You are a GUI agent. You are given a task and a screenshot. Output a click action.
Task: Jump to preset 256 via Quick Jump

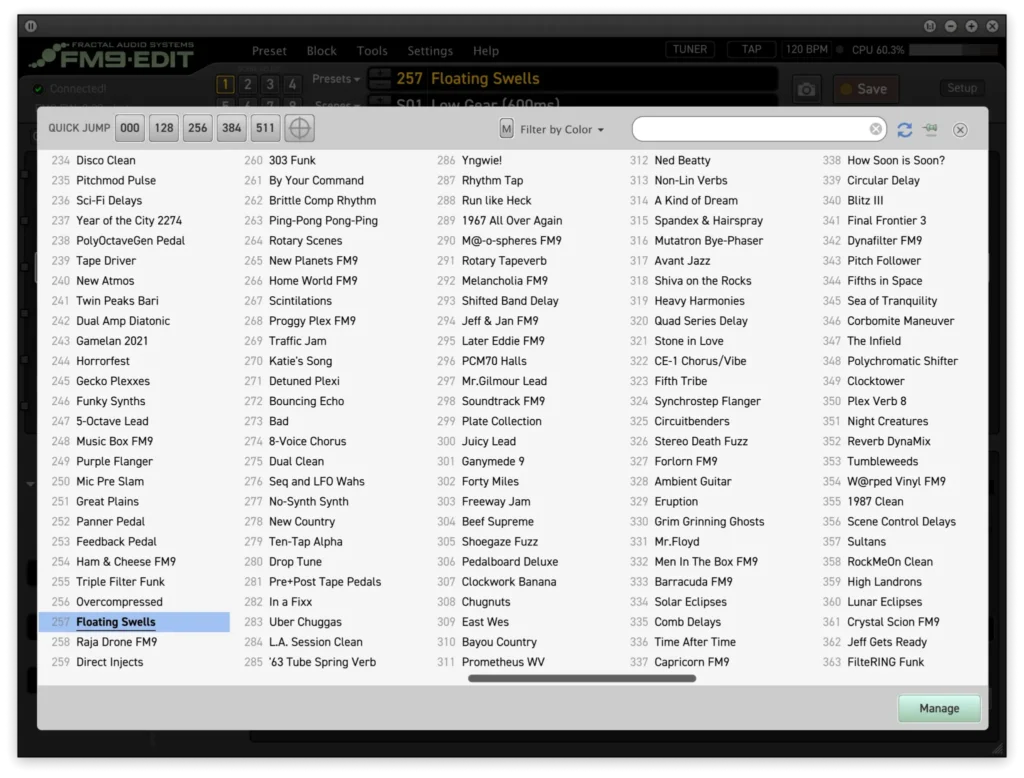(x=198, y=128)
